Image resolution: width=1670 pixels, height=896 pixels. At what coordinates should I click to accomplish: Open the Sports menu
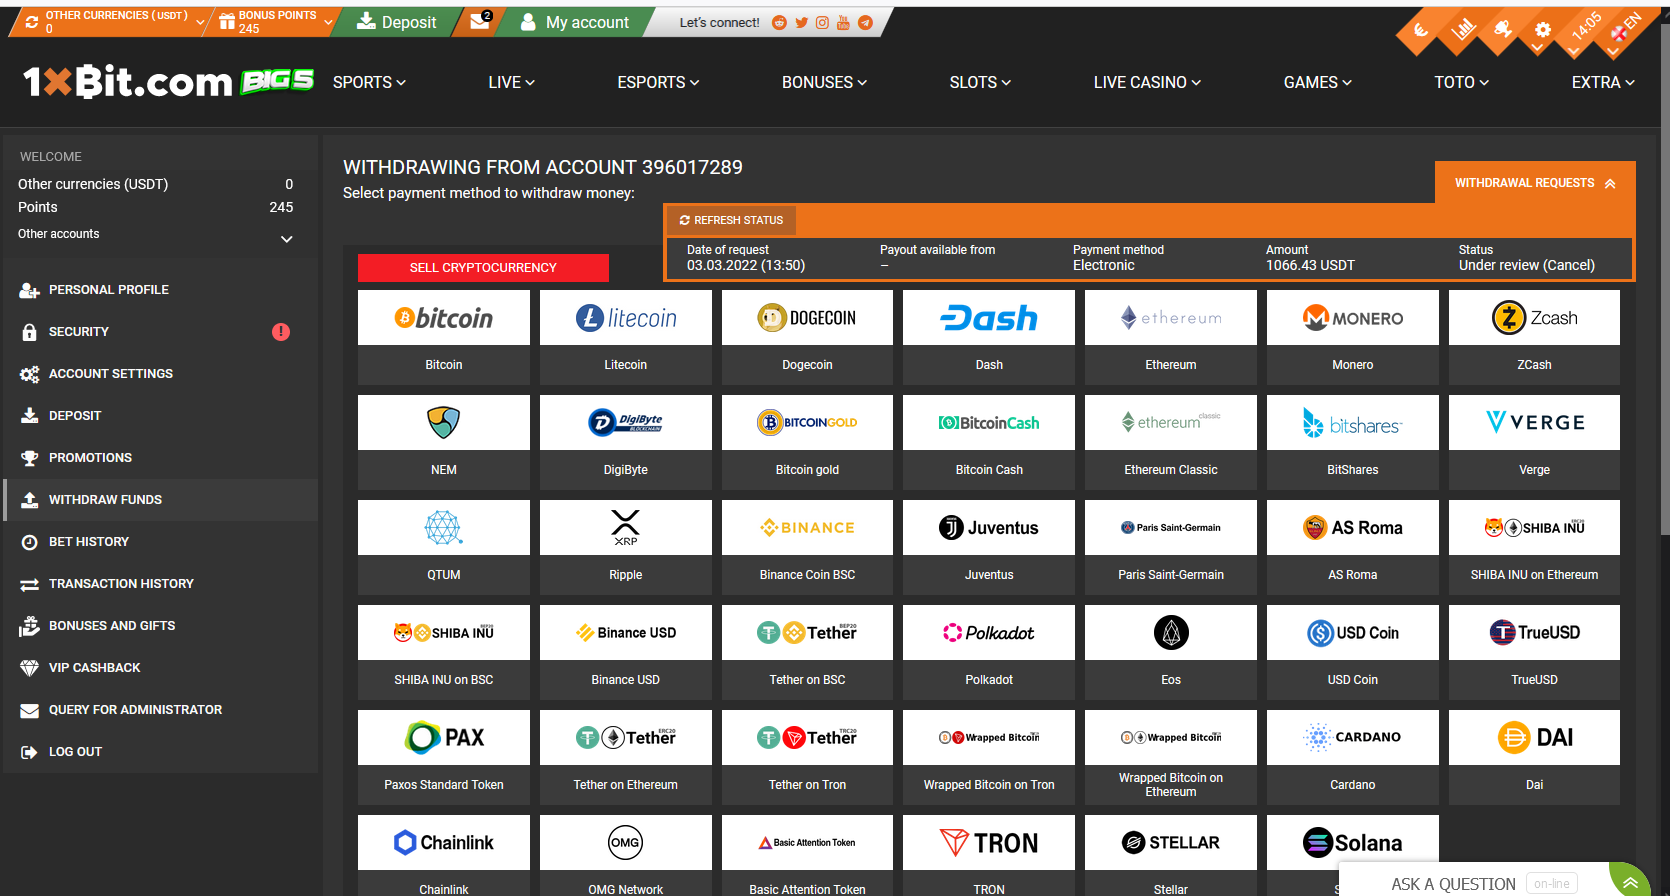pos(369,83)
